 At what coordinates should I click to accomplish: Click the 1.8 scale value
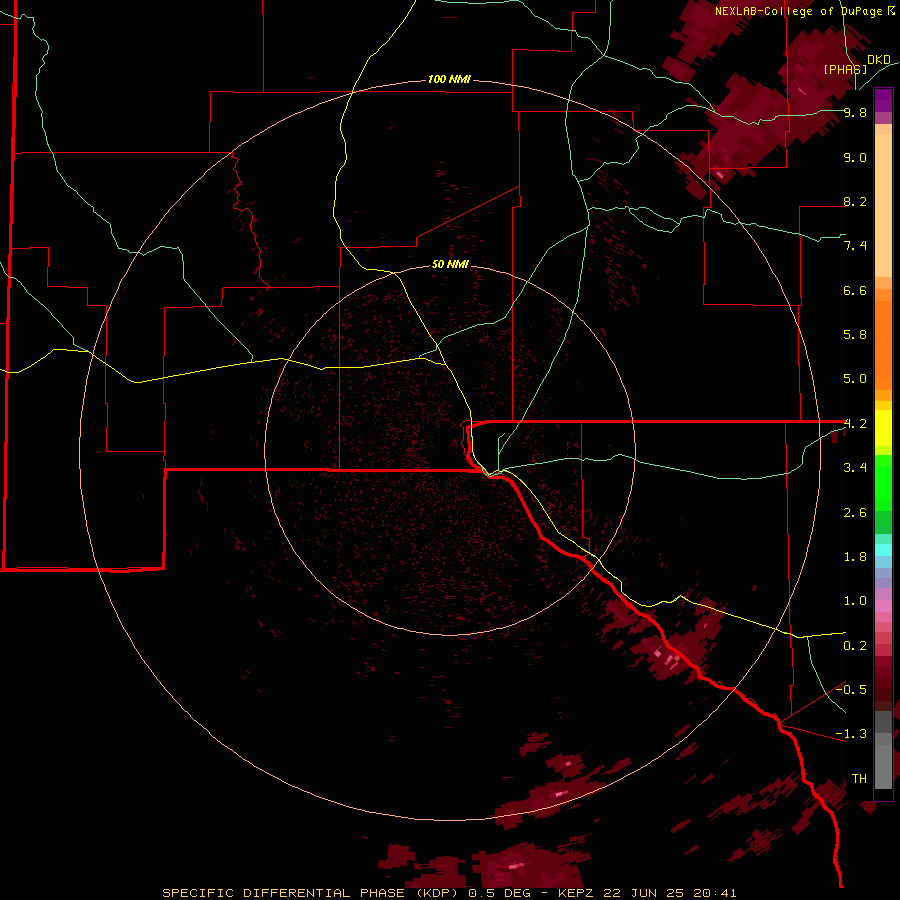click(x=855, y=557)
